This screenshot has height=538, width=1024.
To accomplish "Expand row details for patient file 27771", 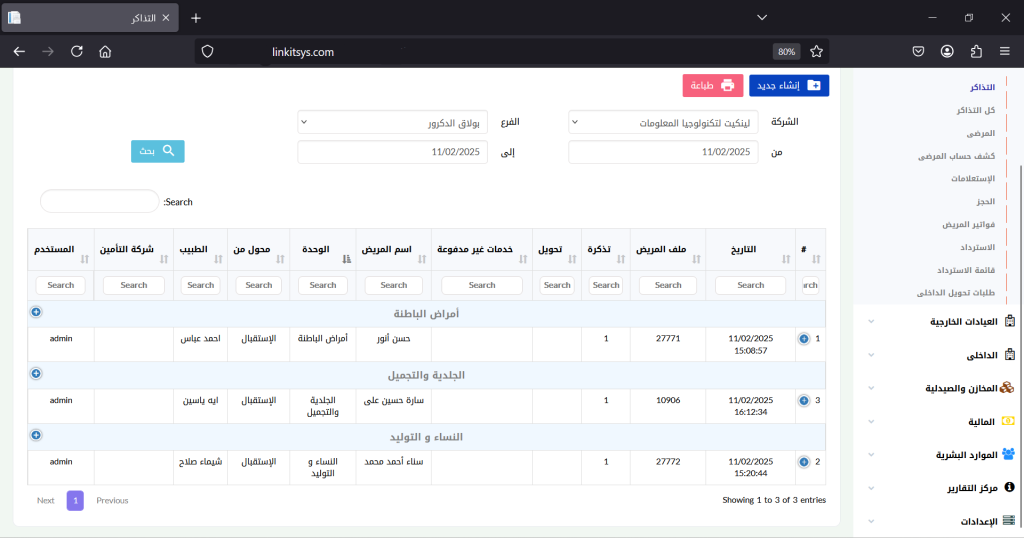I will (804, 339).
